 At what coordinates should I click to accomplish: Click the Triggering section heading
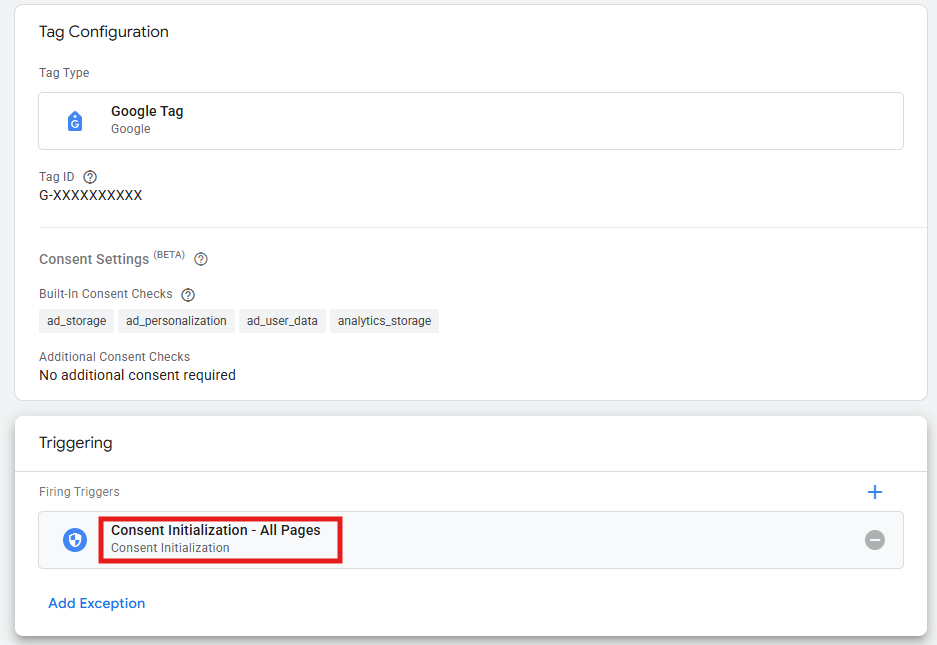[76, 443]
